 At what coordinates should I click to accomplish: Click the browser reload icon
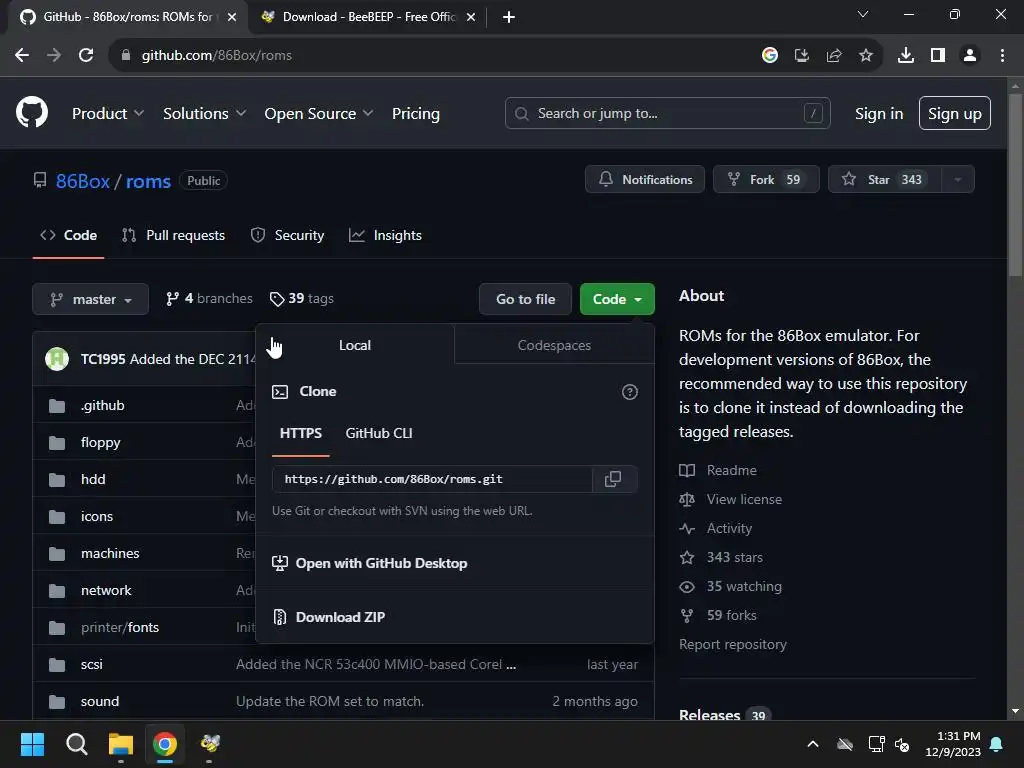click(86, 56)
